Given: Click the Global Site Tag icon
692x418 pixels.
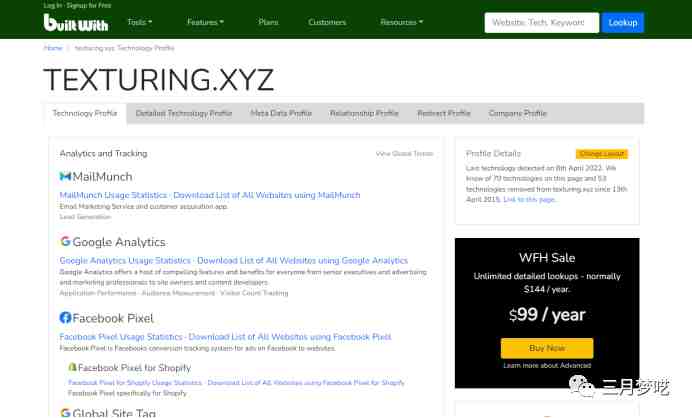Looking at the screenshot, I should tap(65, 413).
